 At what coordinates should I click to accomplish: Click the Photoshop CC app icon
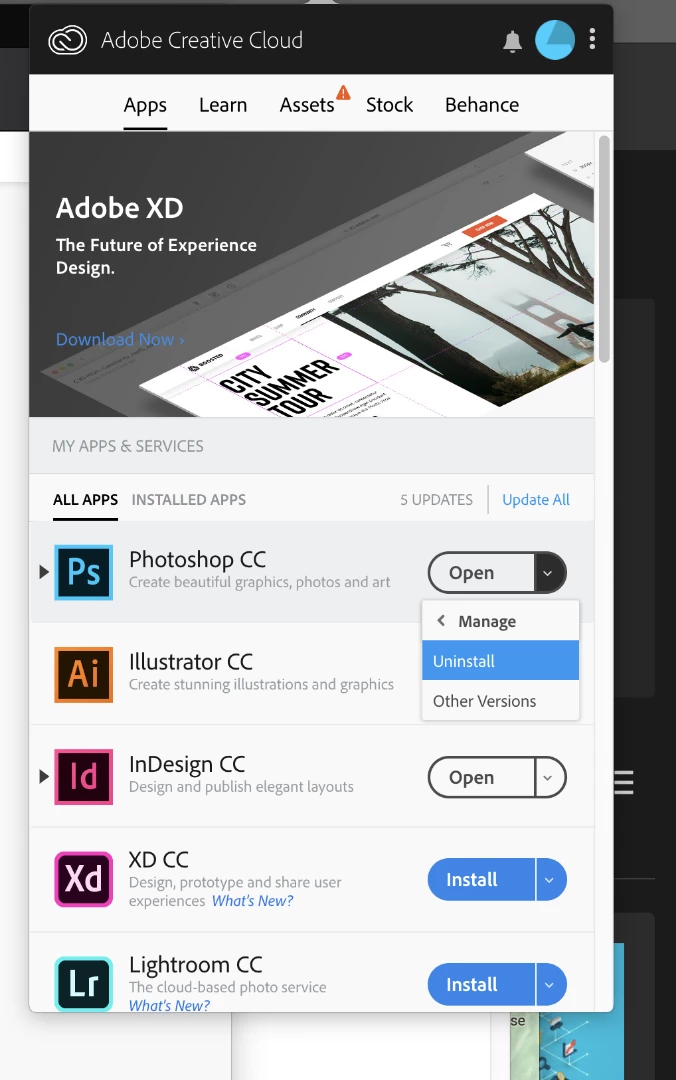click(x=83, y=572)
